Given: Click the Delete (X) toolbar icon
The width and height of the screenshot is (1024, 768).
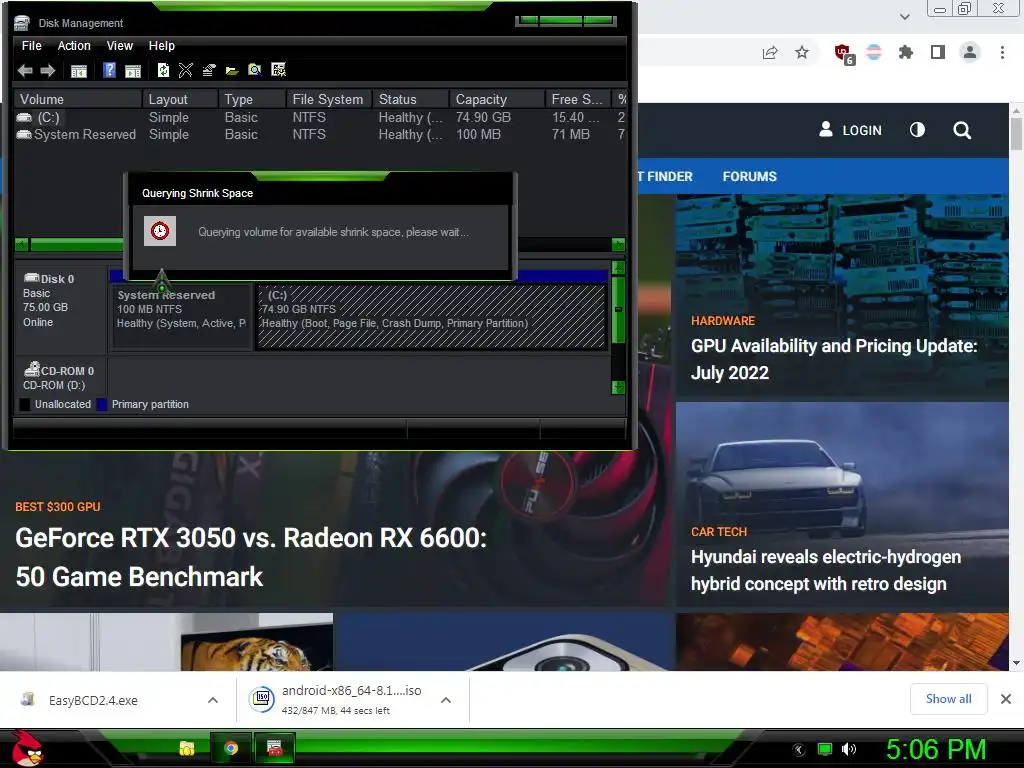Looking at the screenshot, I should point(185,70).
